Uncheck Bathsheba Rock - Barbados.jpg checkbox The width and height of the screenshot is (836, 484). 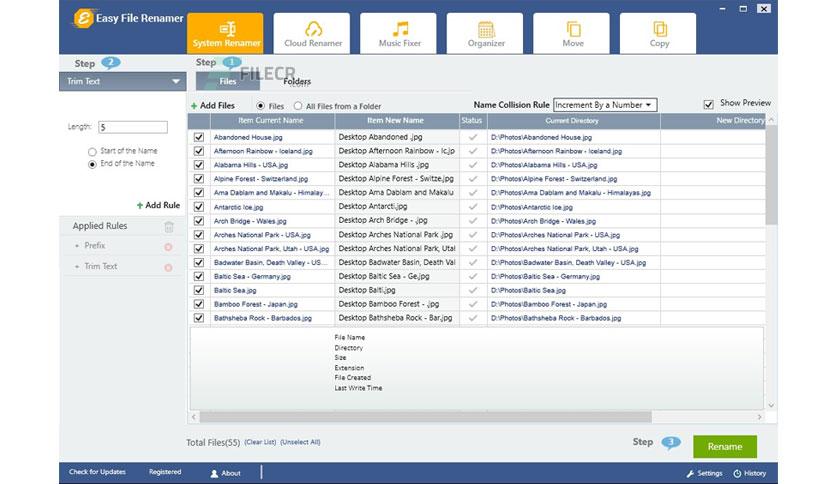(199, 318)
